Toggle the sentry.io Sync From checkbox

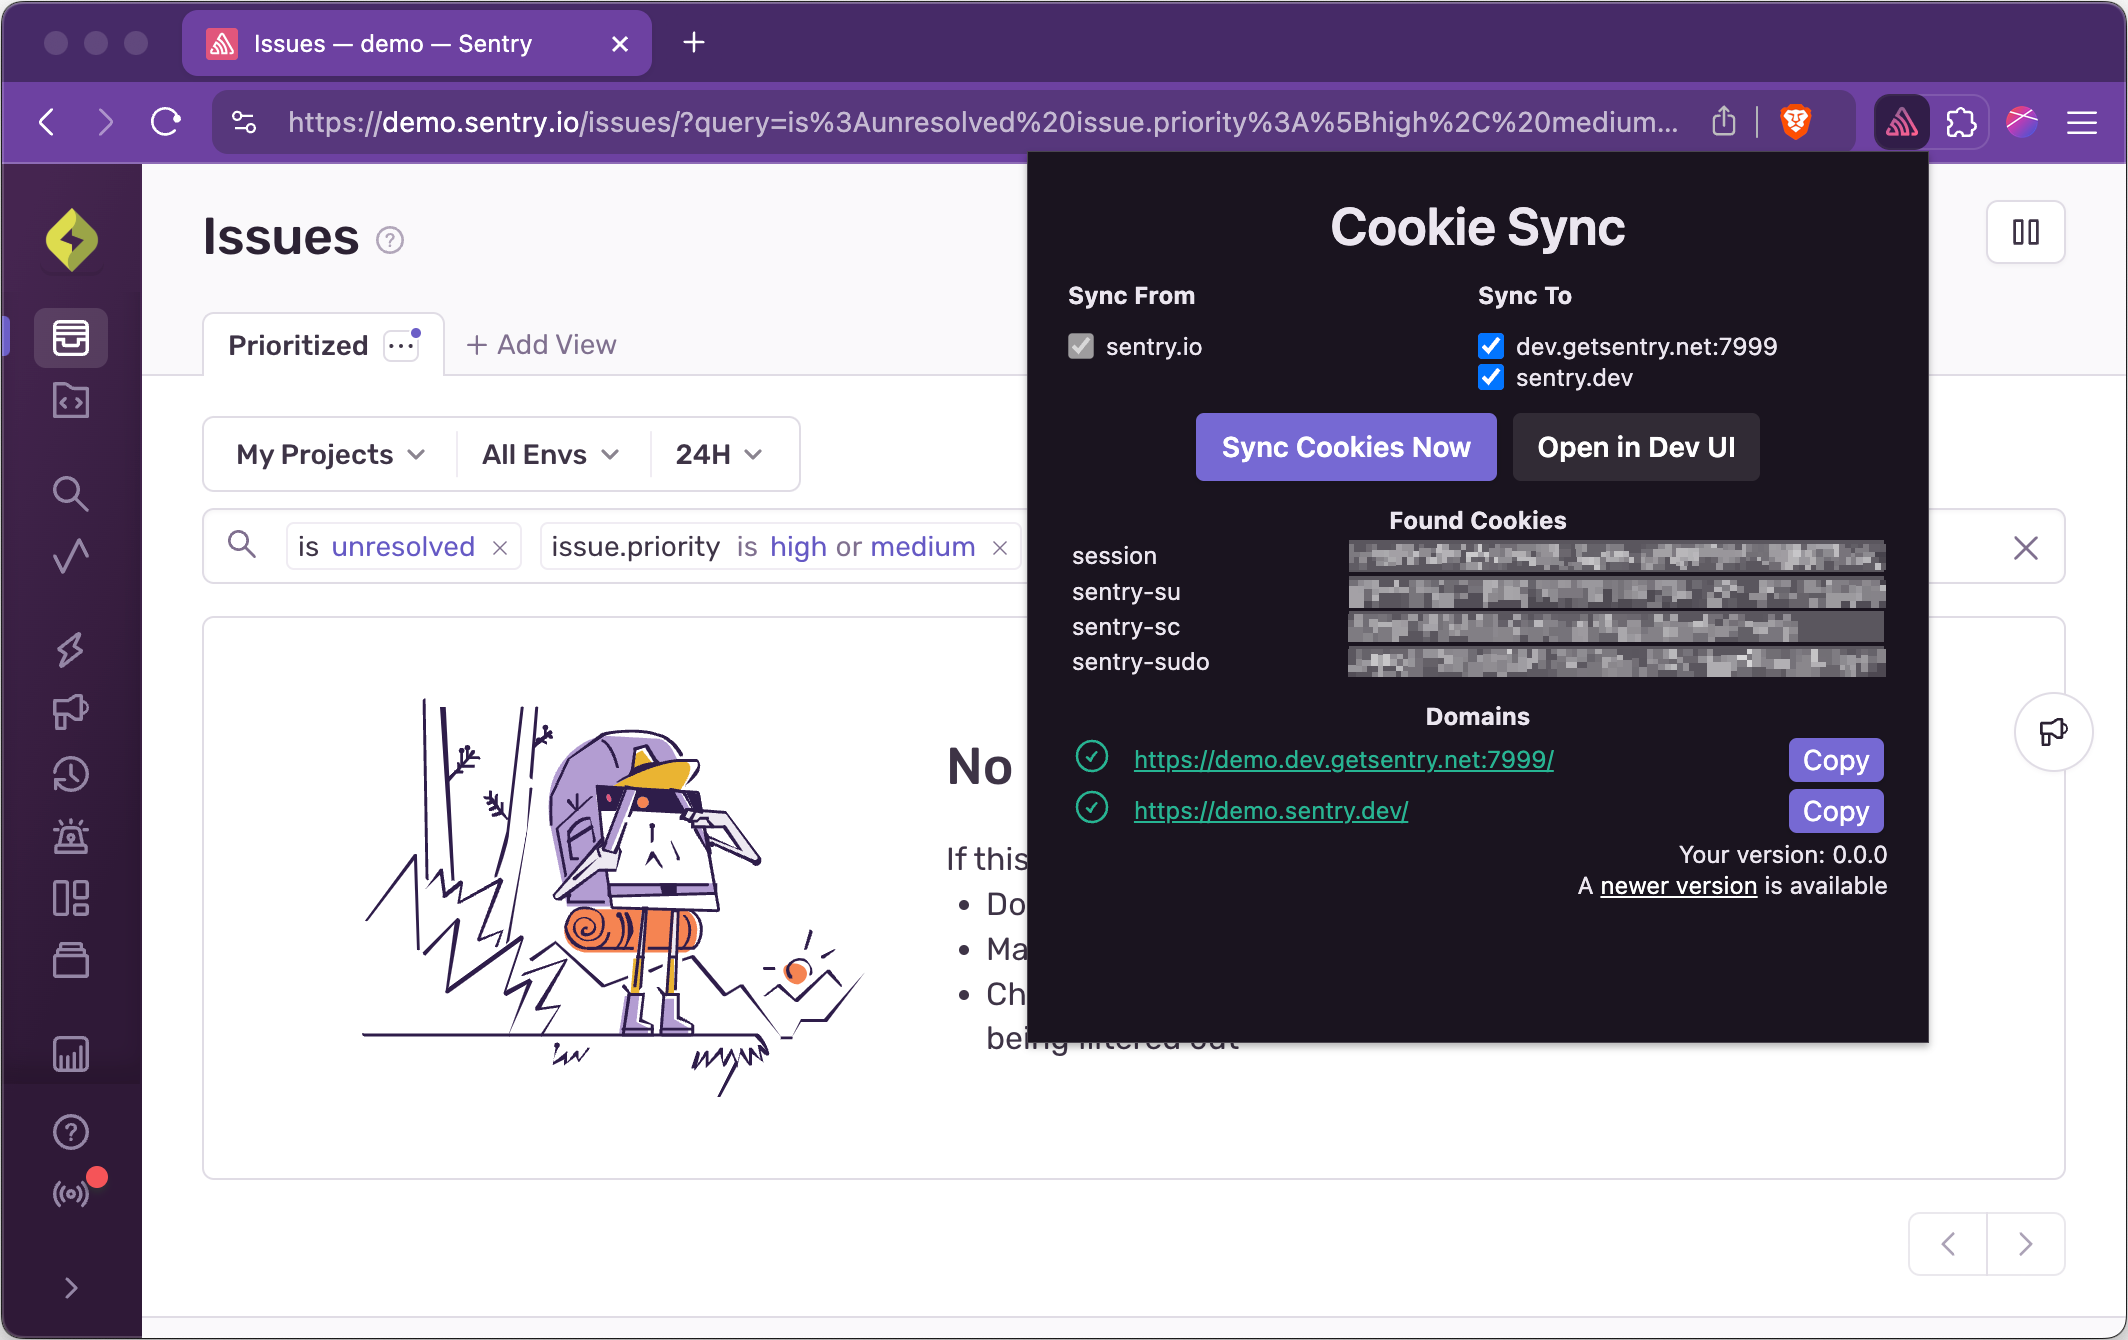click(1081, 346)
